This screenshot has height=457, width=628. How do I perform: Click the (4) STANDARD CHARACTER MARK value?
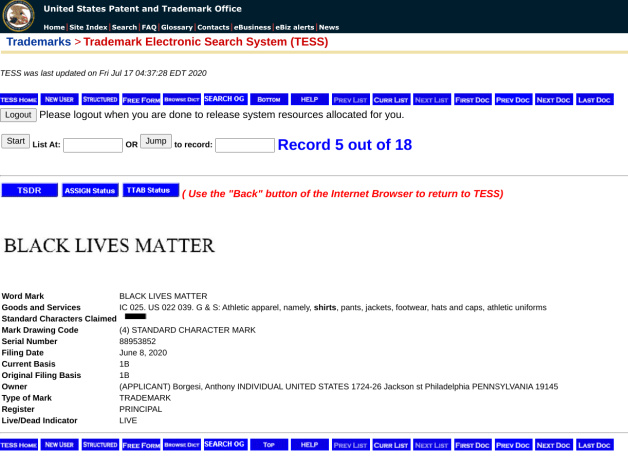(187, 330)
